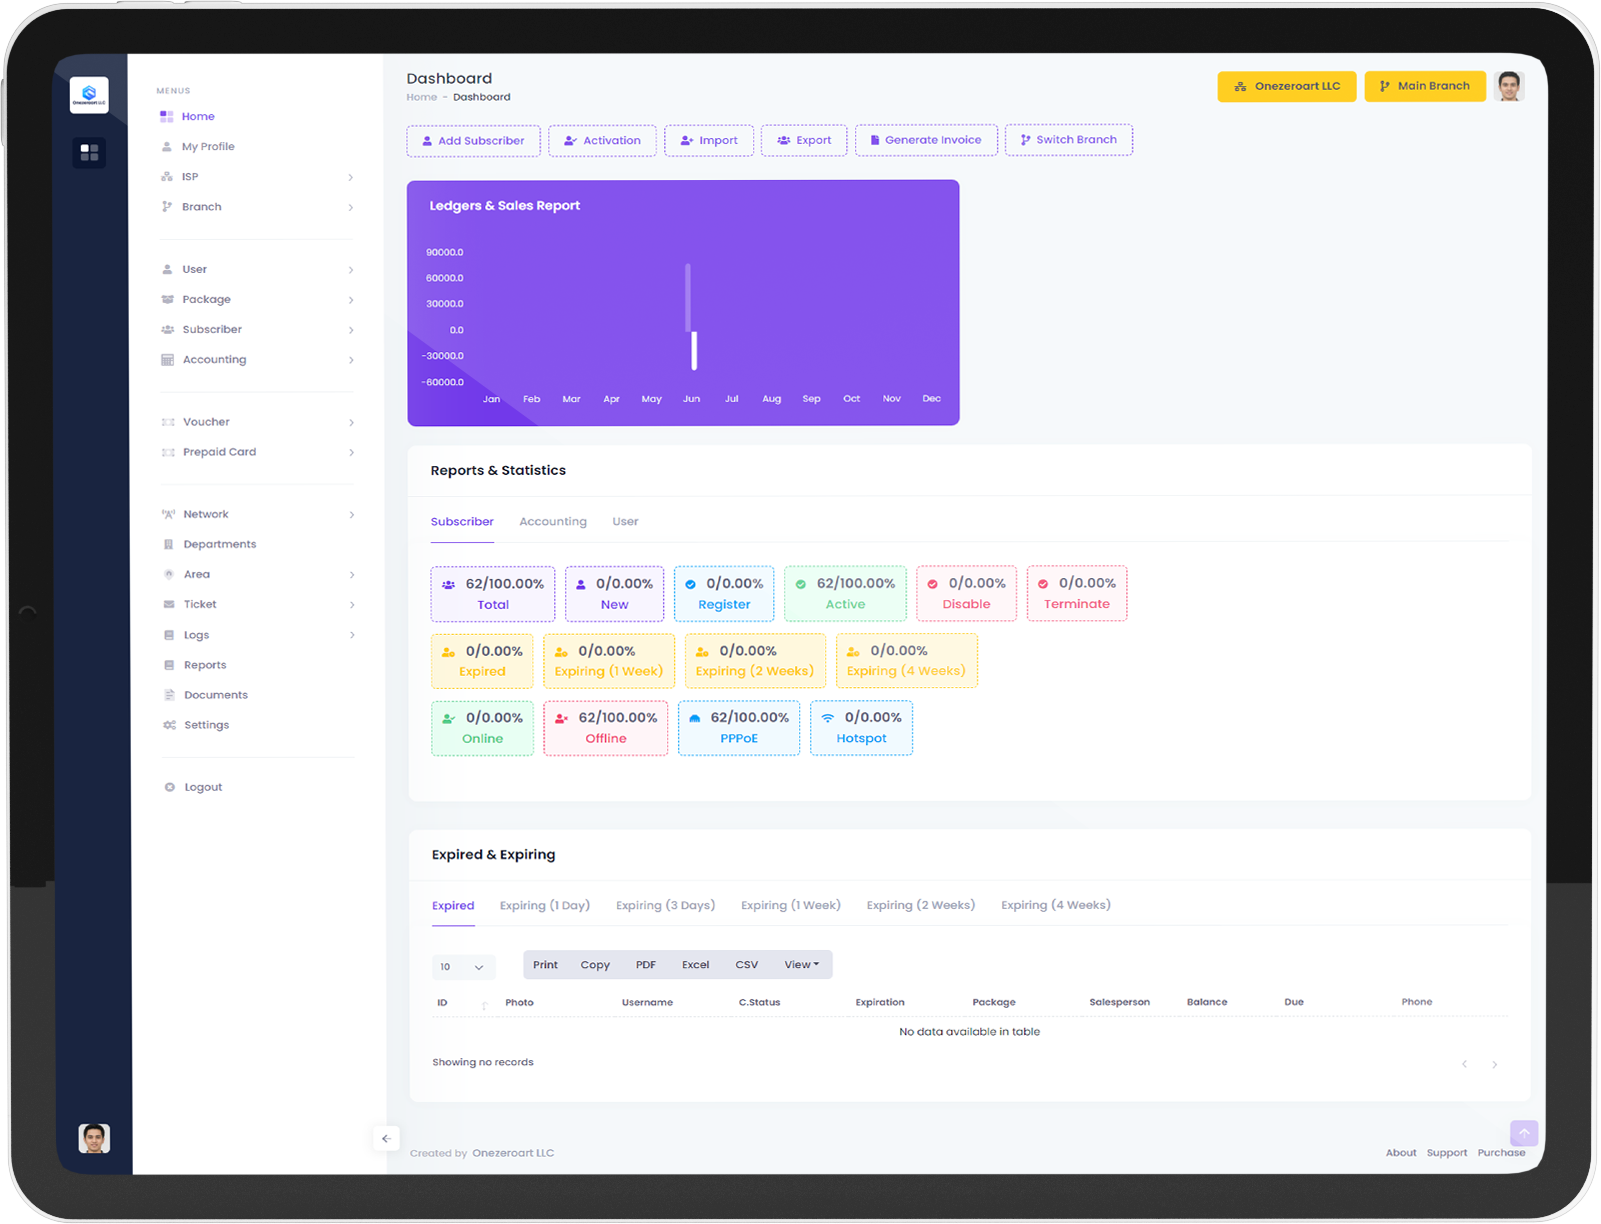Click the Generate Invoice button
The height and width of the screenshot is (1224, 1601).
point(926,140)
